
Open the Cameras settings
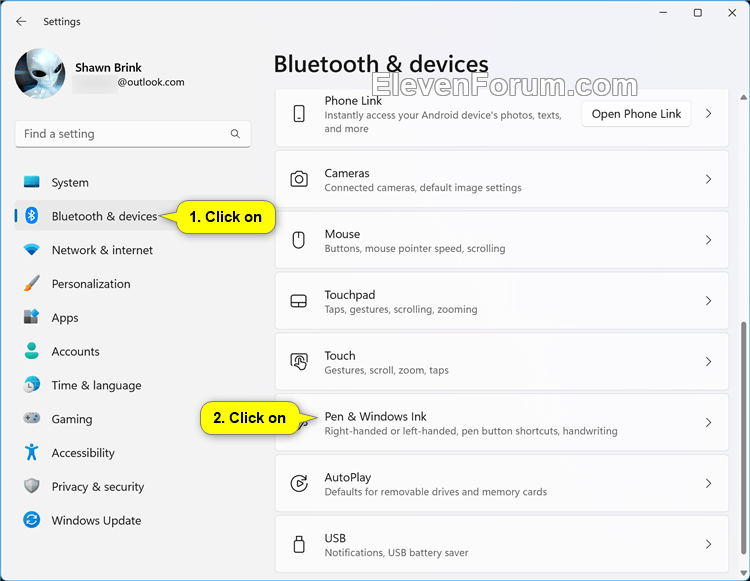pos(502,179)
